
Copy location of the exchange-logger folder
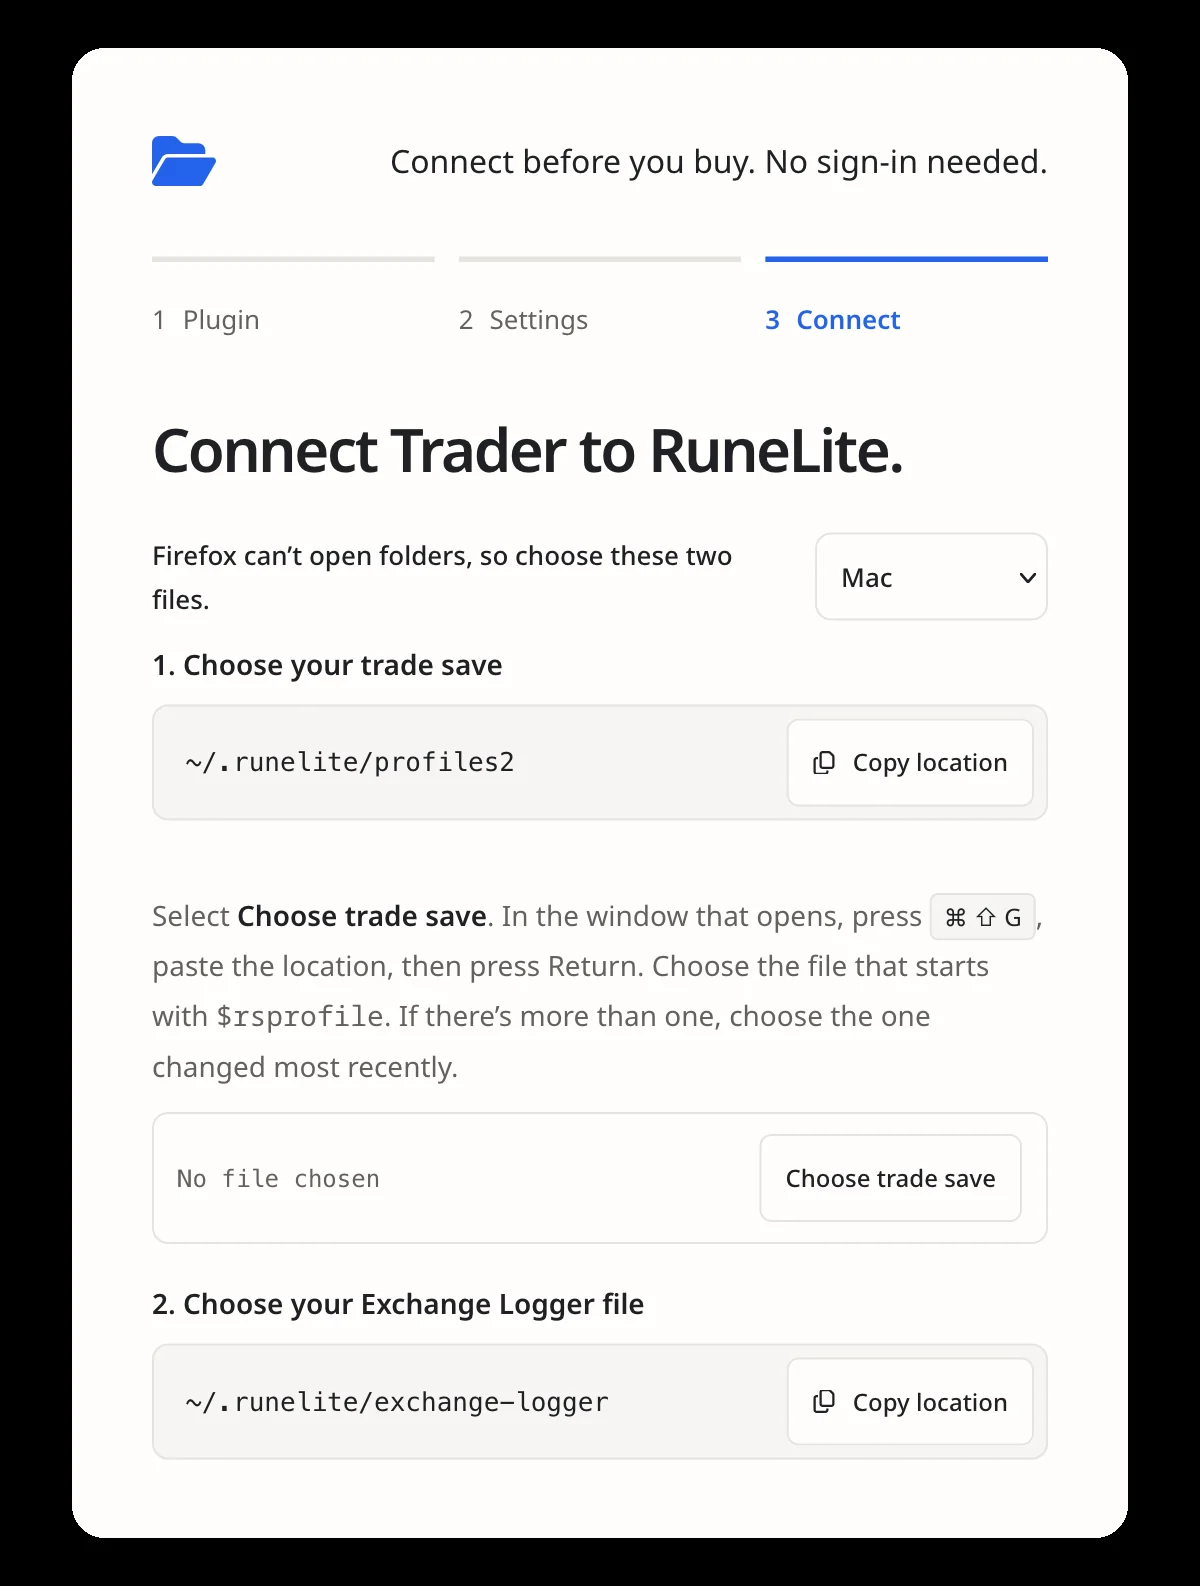910,1402
